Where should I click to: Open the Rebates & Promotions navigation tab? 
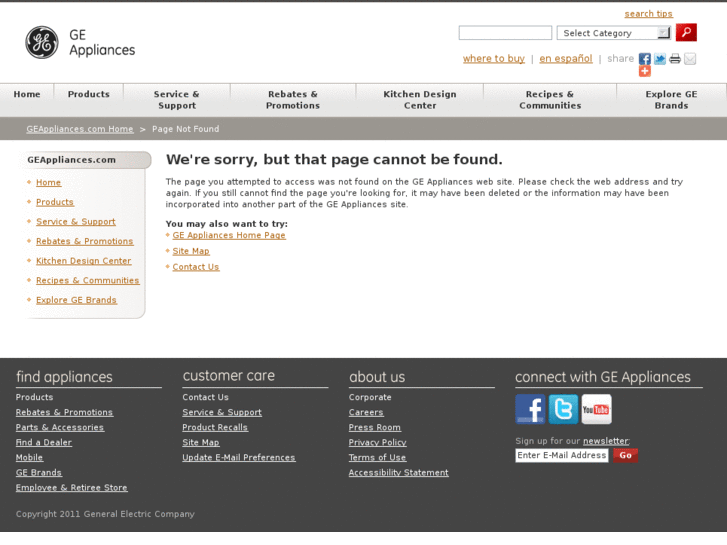(293, 100)
